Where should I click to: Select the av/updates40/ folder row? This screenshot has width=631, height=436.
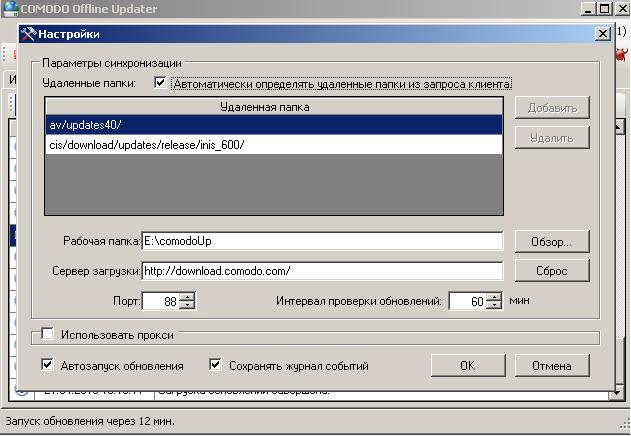(274, 125)
